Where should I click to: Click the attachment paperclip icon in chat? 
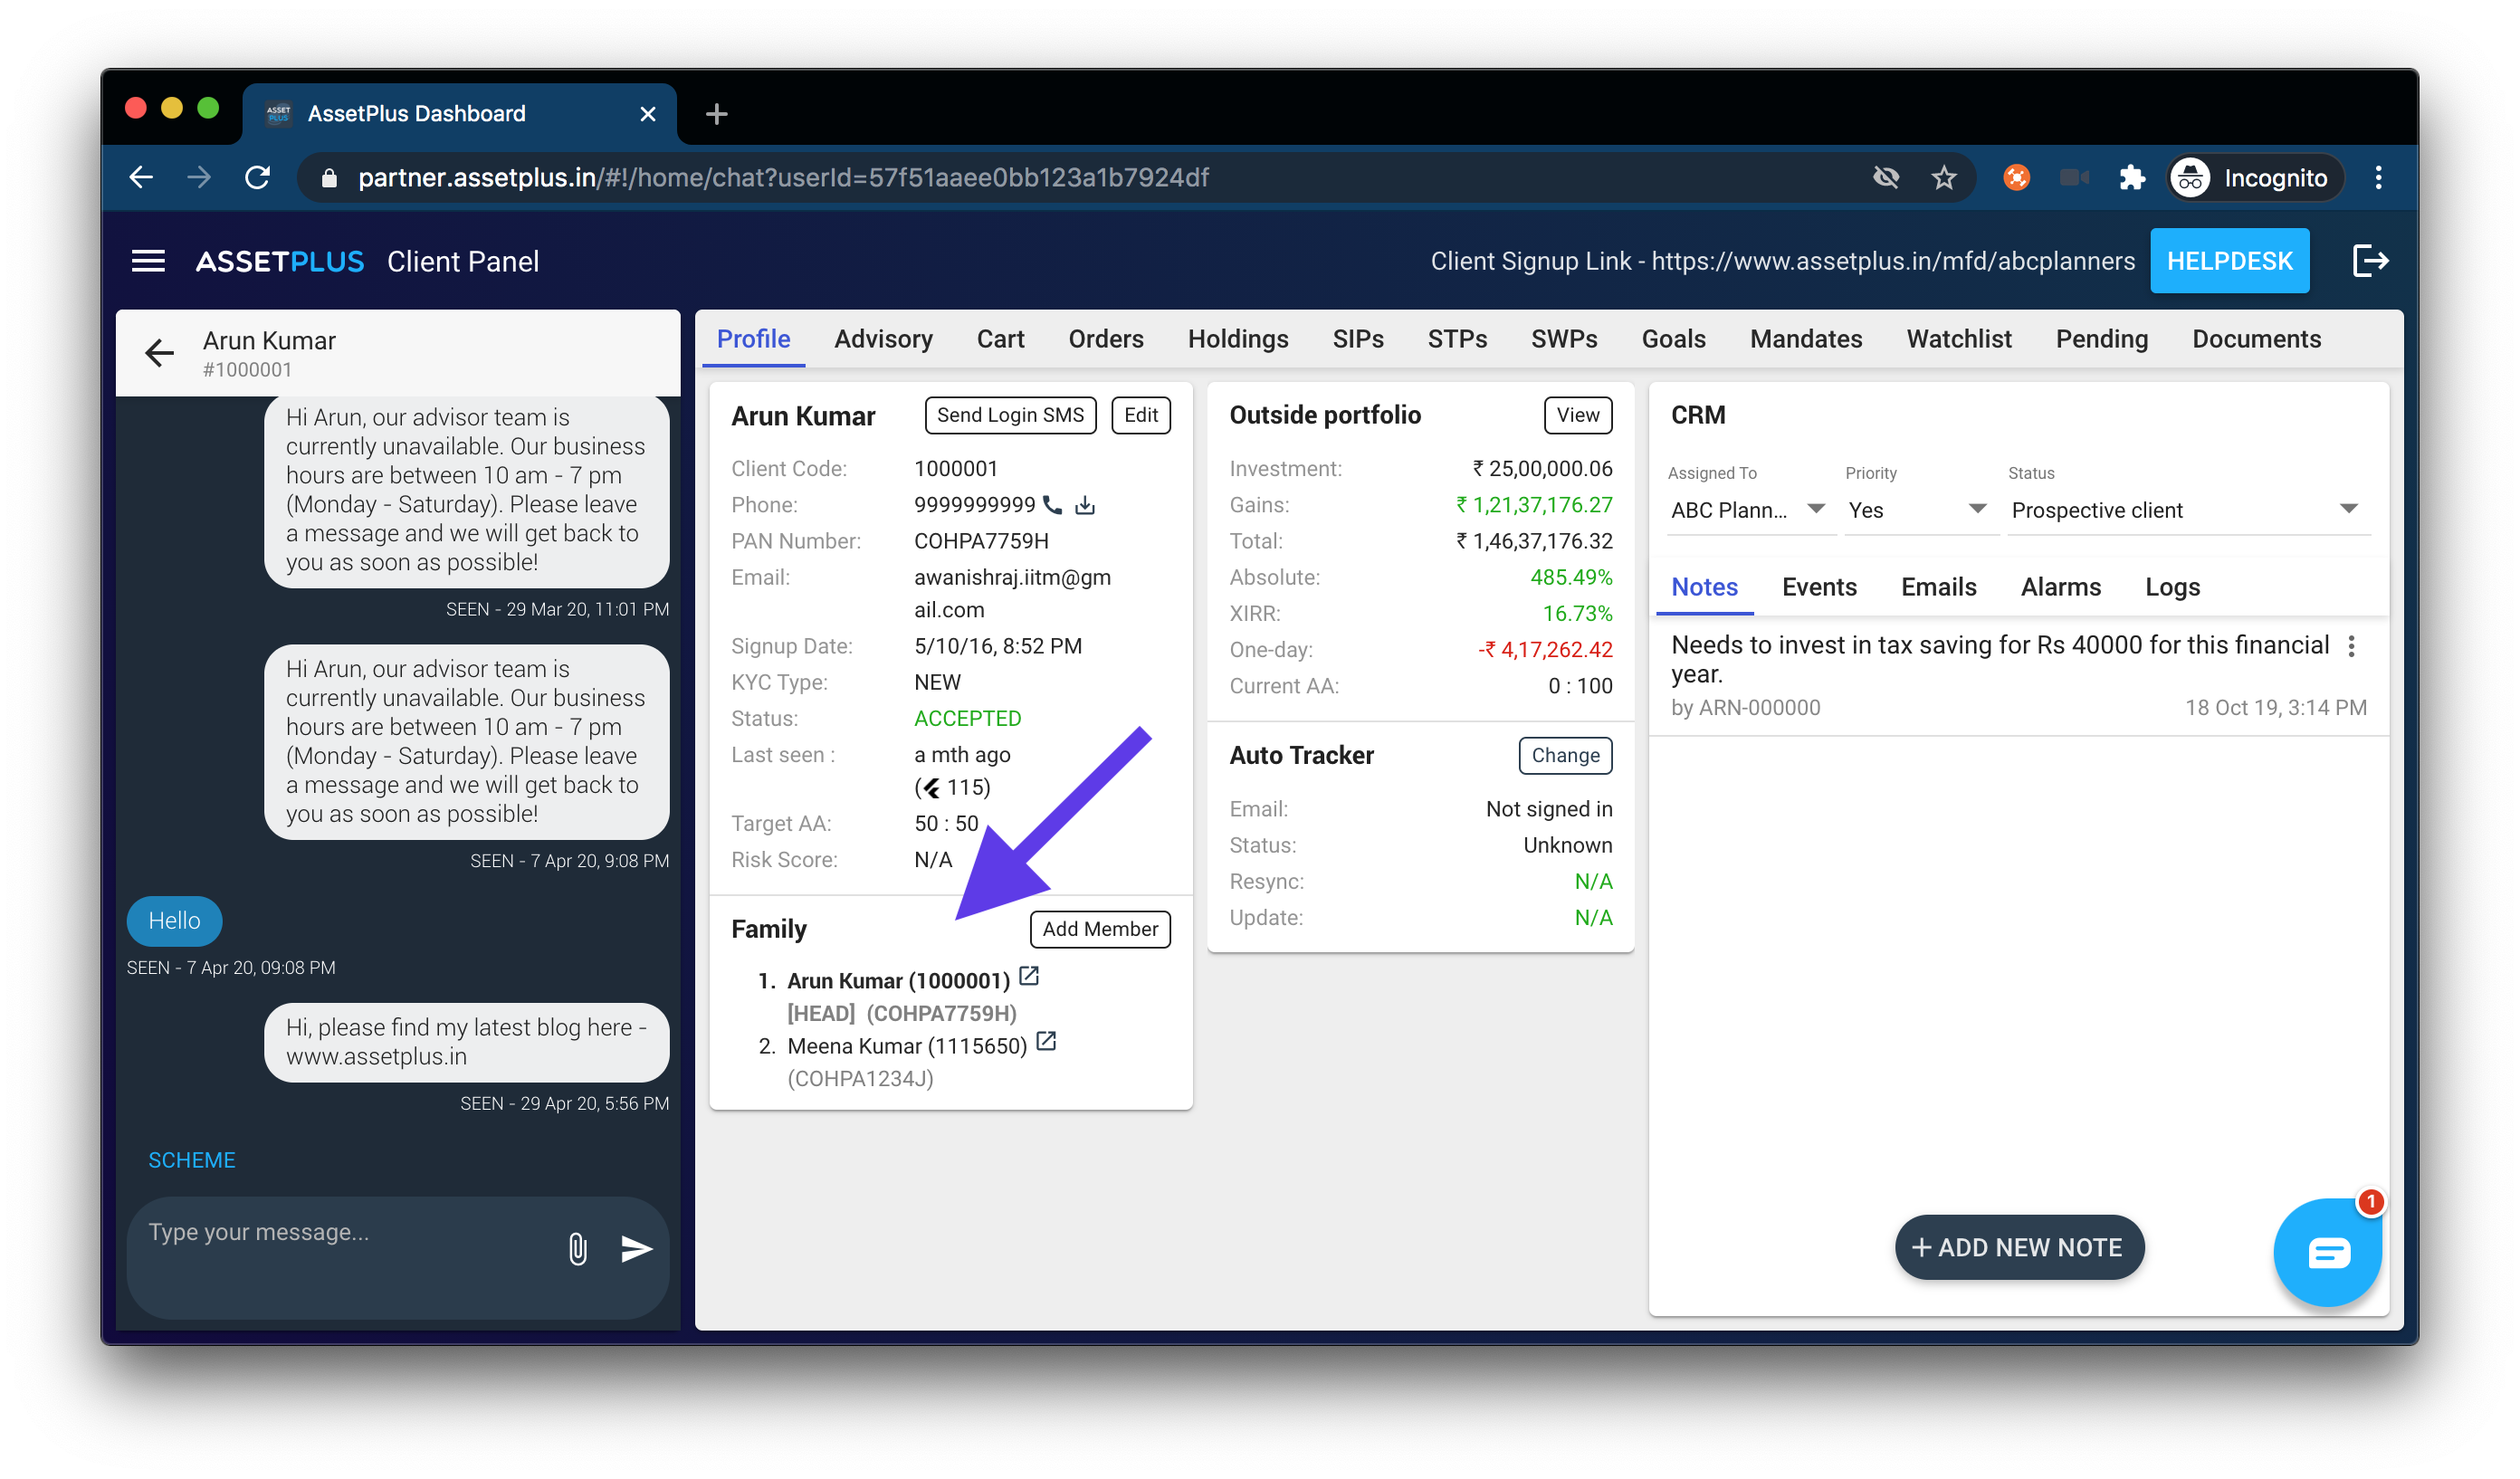(577, 1249)
